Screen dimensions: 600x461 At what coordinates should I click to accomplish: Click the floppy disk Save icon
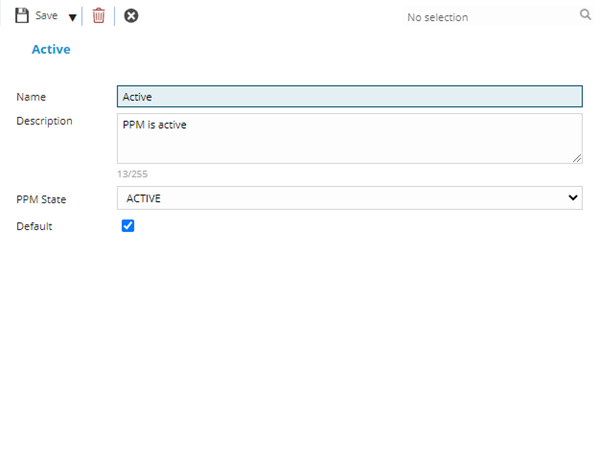click(21, 16)
